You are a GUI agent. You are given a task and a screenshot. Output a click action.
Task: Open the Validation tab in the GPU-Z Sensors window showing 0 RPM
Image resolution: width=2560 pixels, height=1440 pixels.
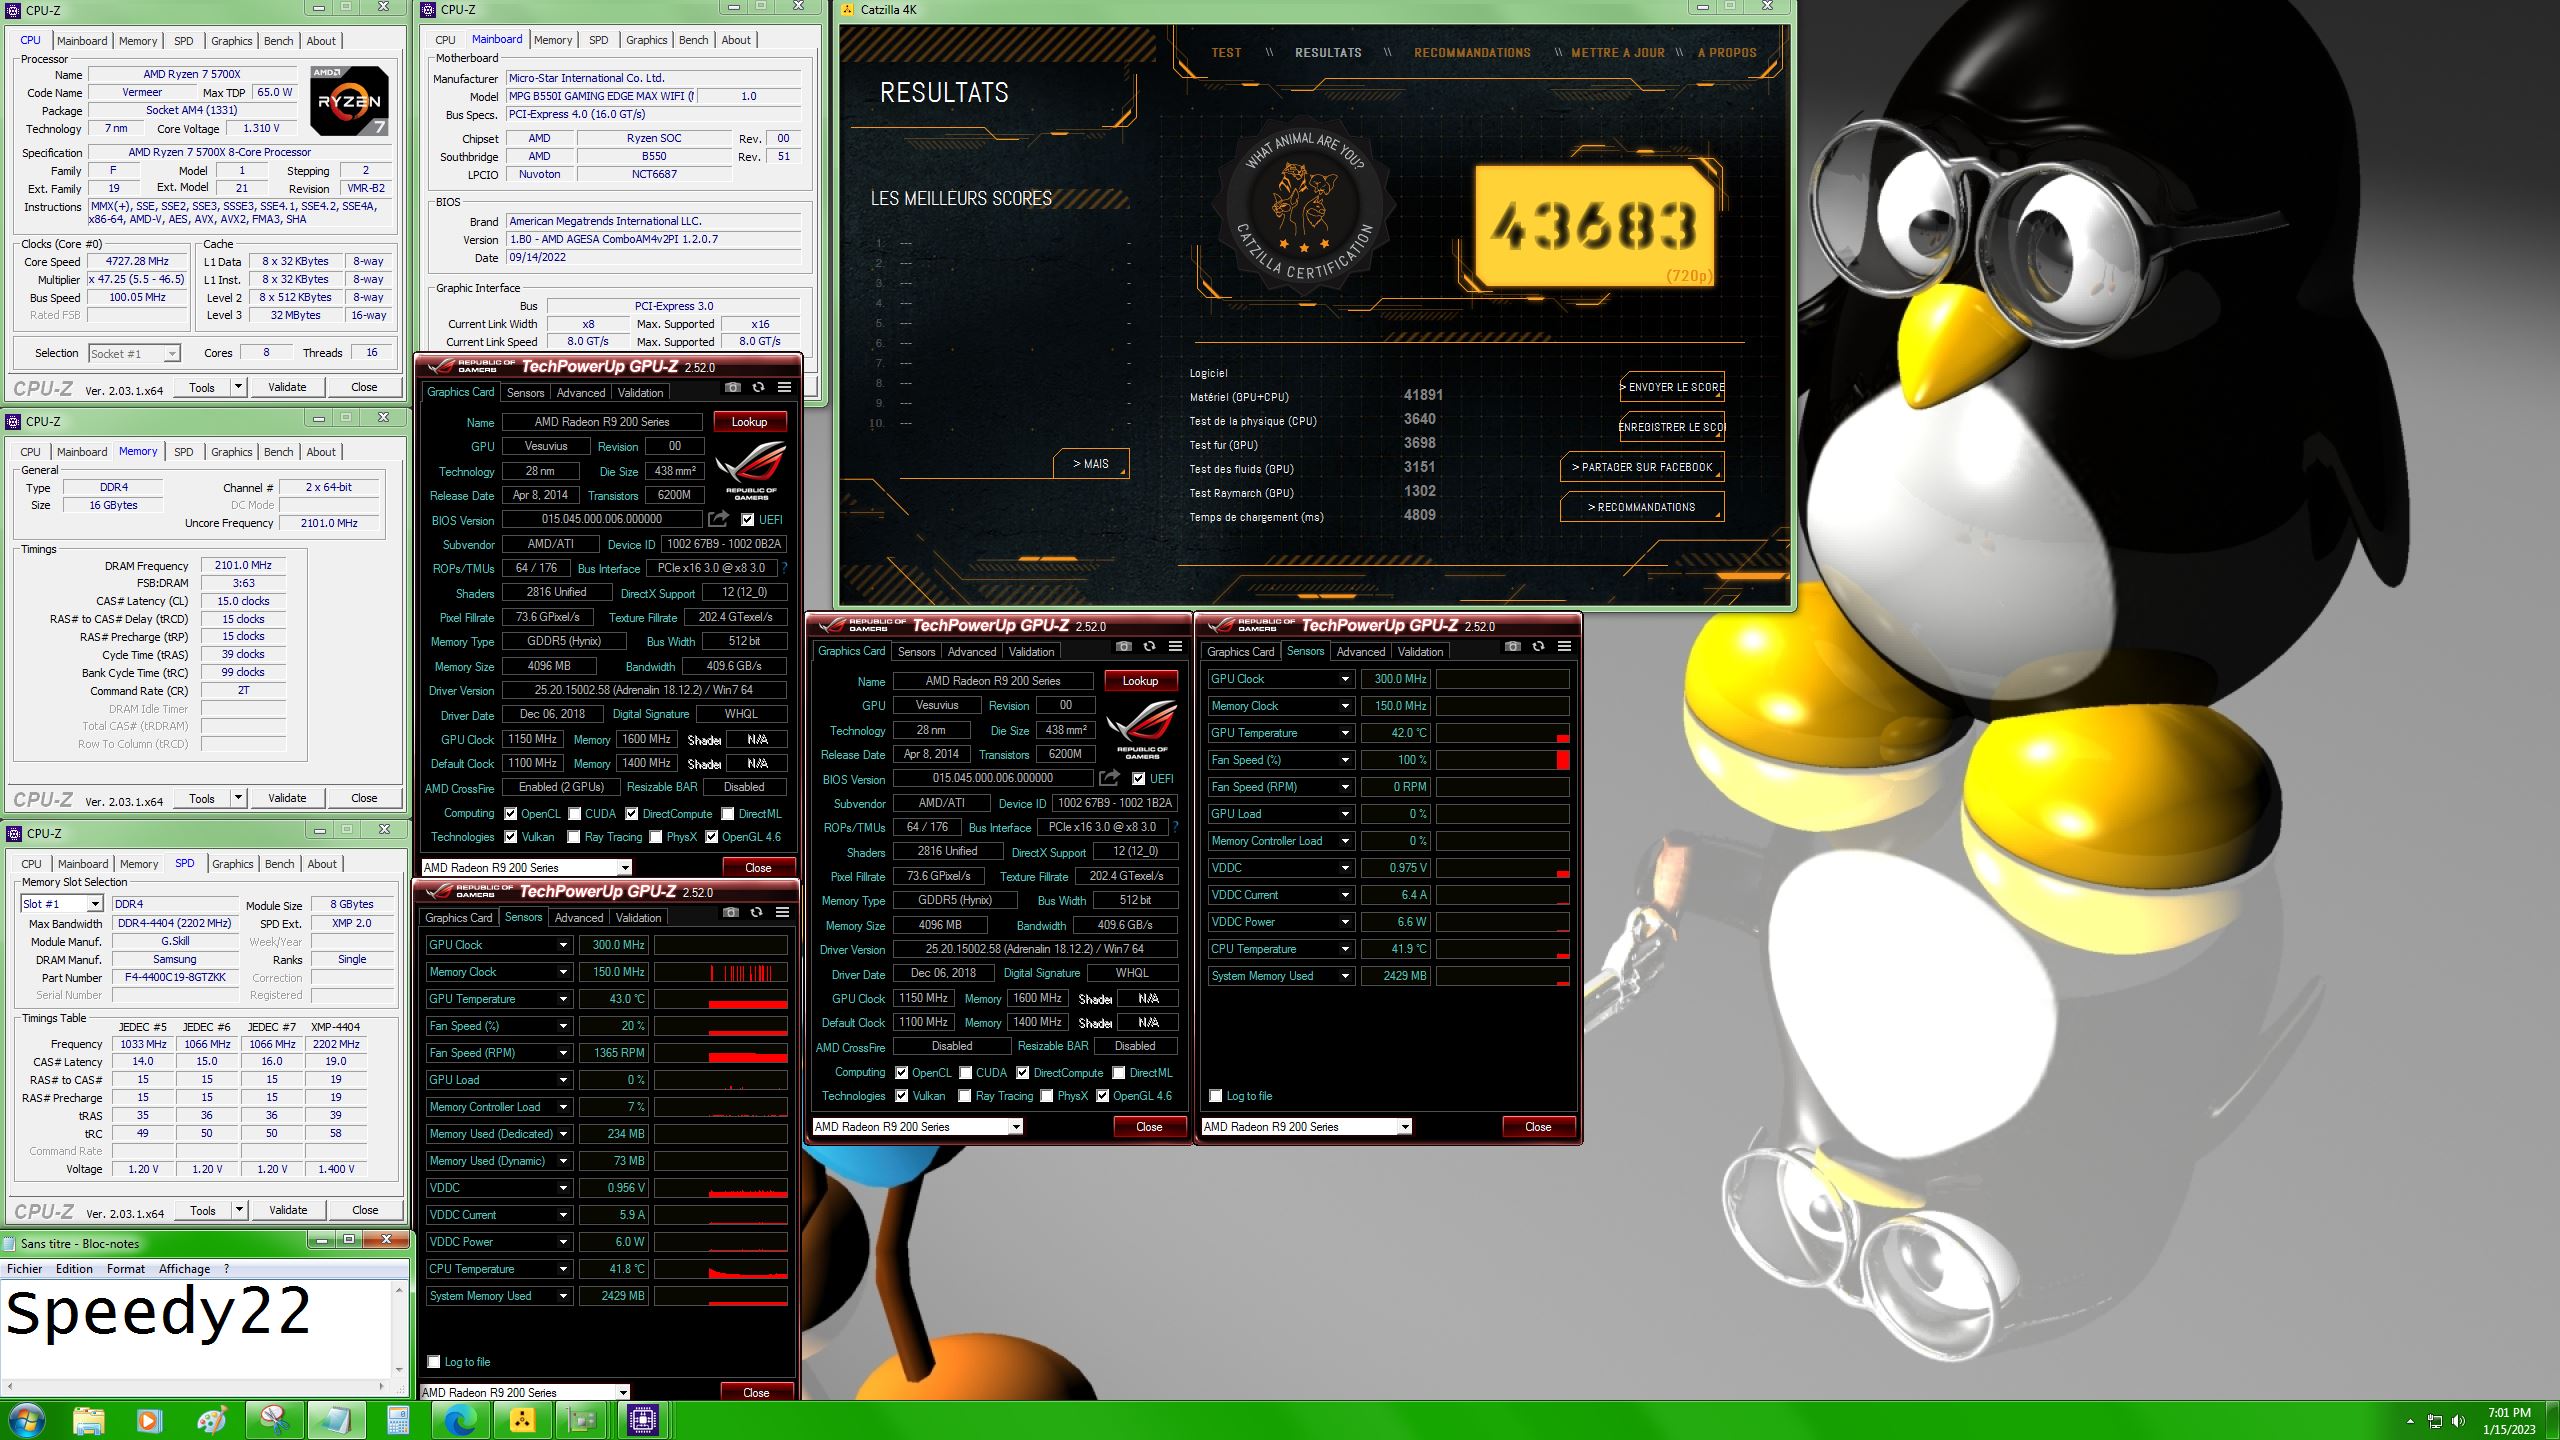pos(1420,652)
